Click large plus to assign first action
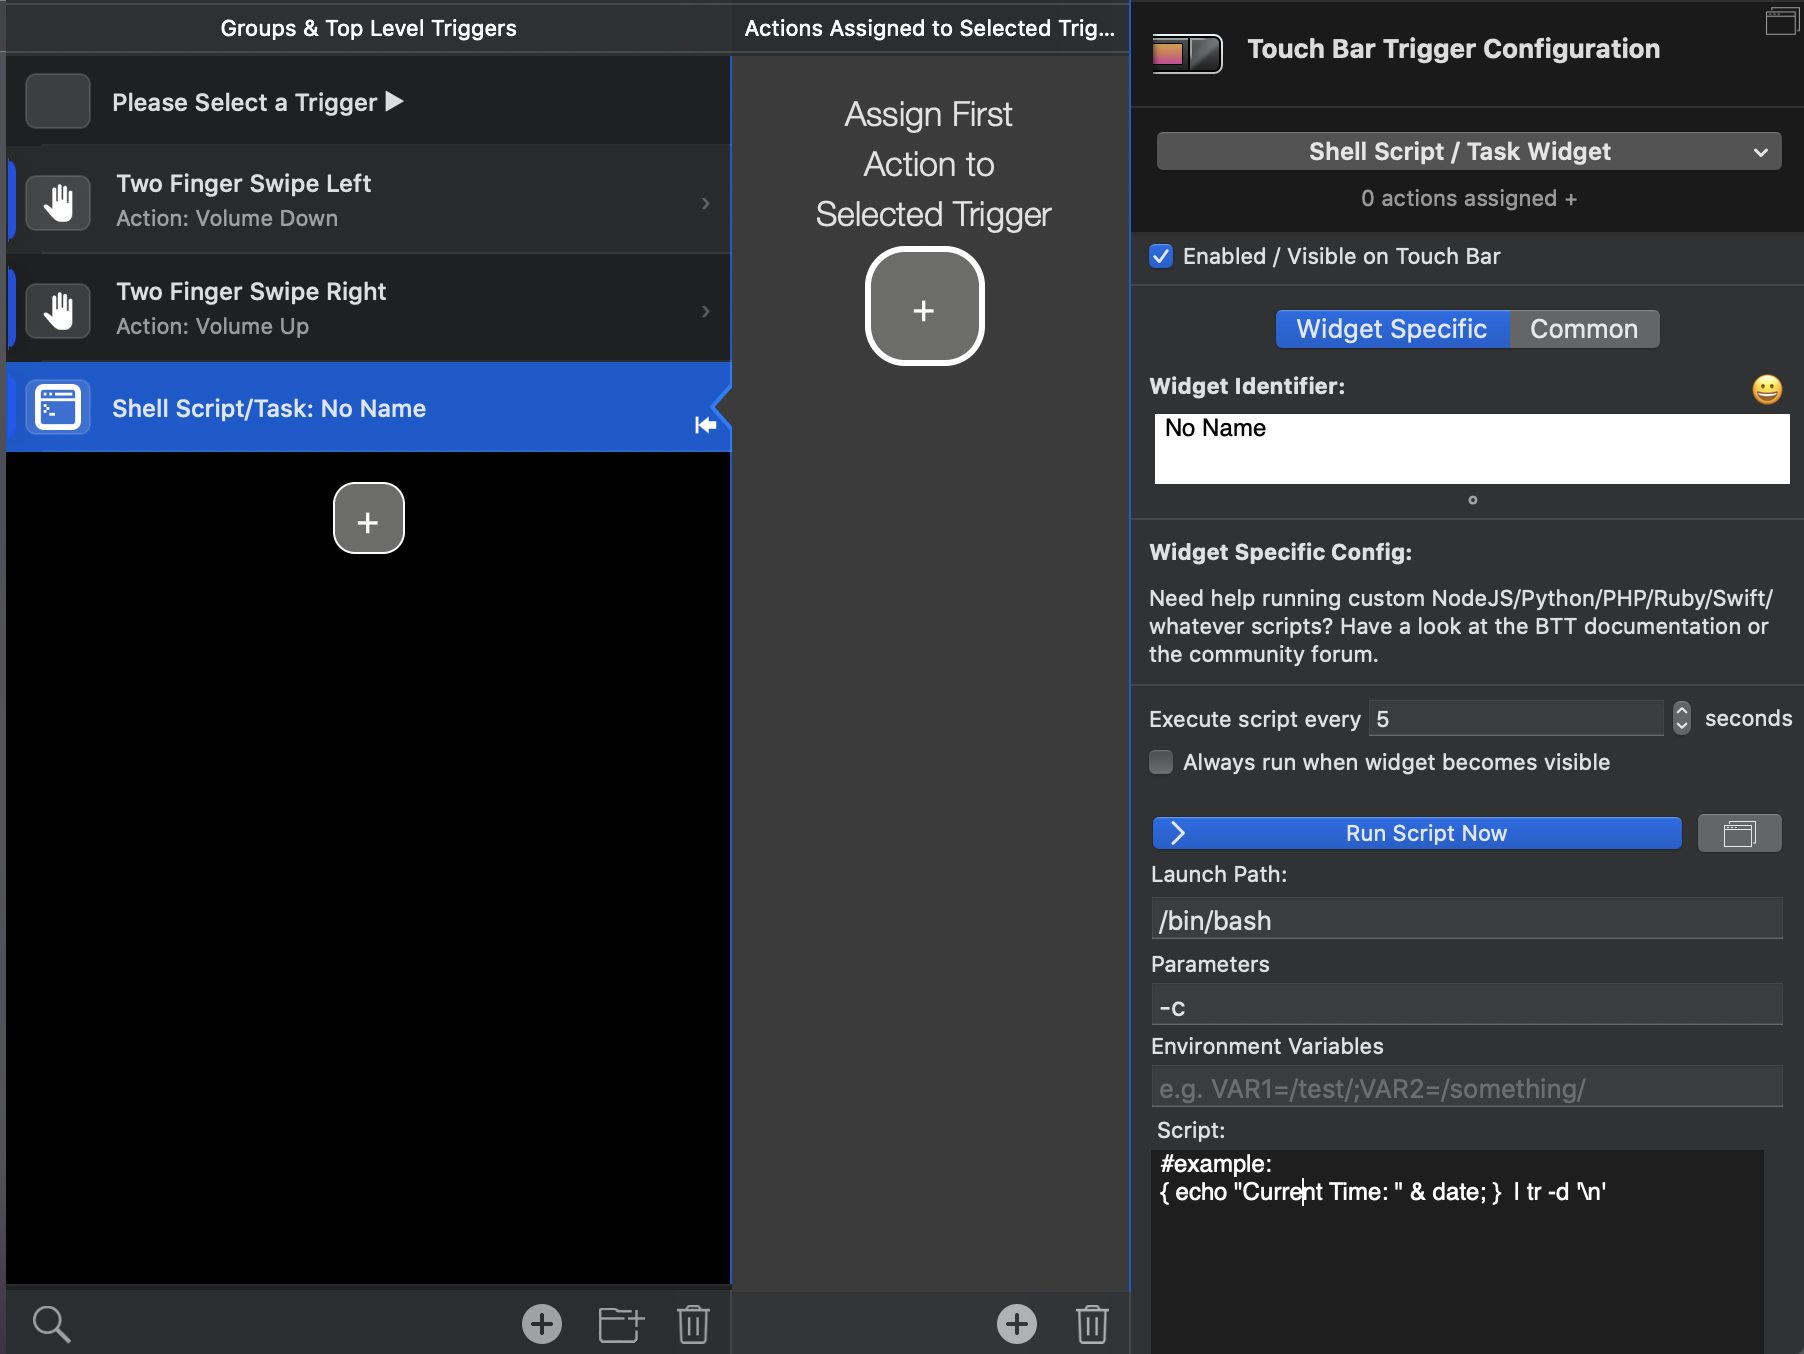Viewport: 1804px width, 1354px height. 924,307
